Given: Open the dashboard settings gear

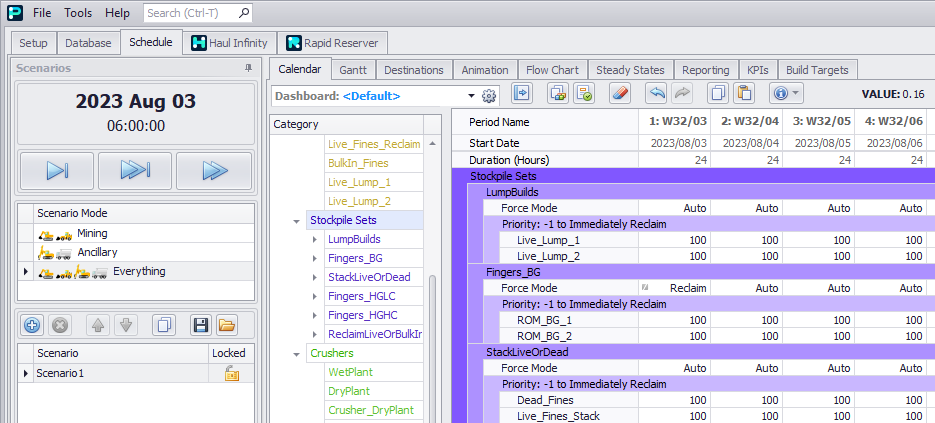Looking at the screenshot, I should point(489,96).
